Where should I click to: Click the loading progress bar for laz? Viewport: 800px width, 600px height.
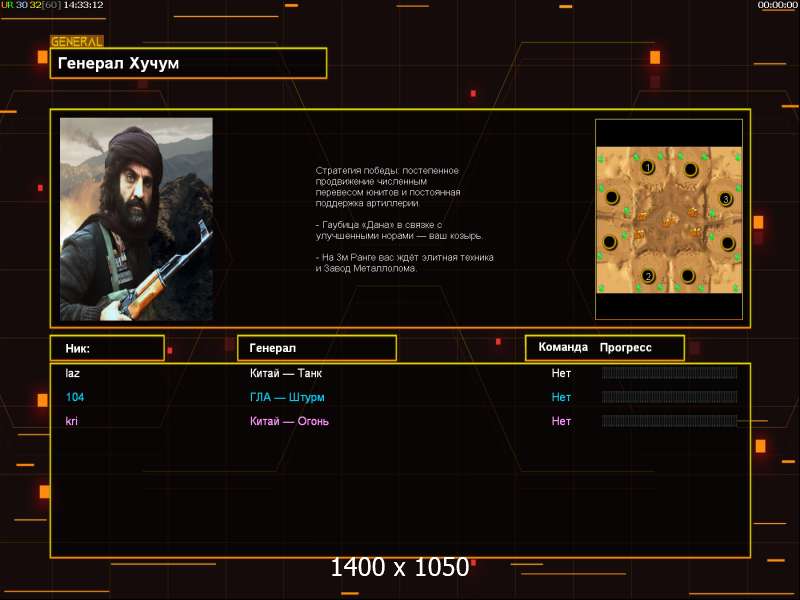669,373
